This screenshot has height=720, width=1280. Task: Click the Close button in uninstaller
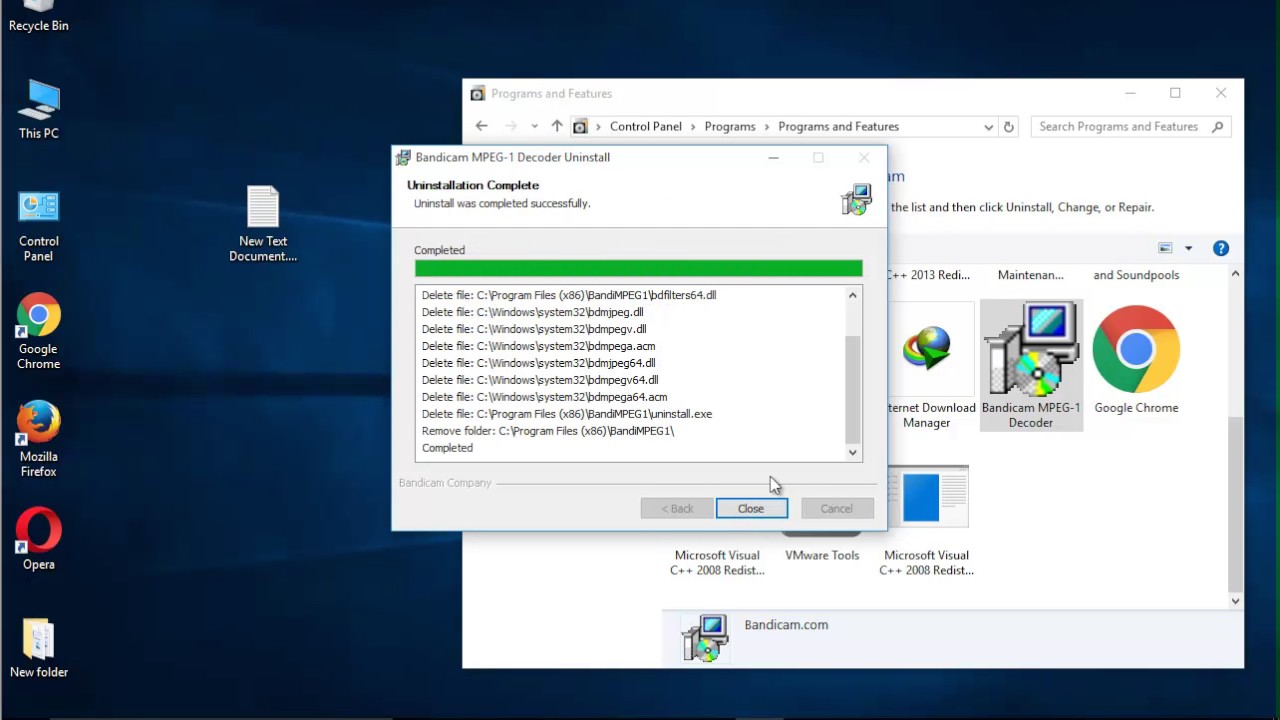point(751,509)
